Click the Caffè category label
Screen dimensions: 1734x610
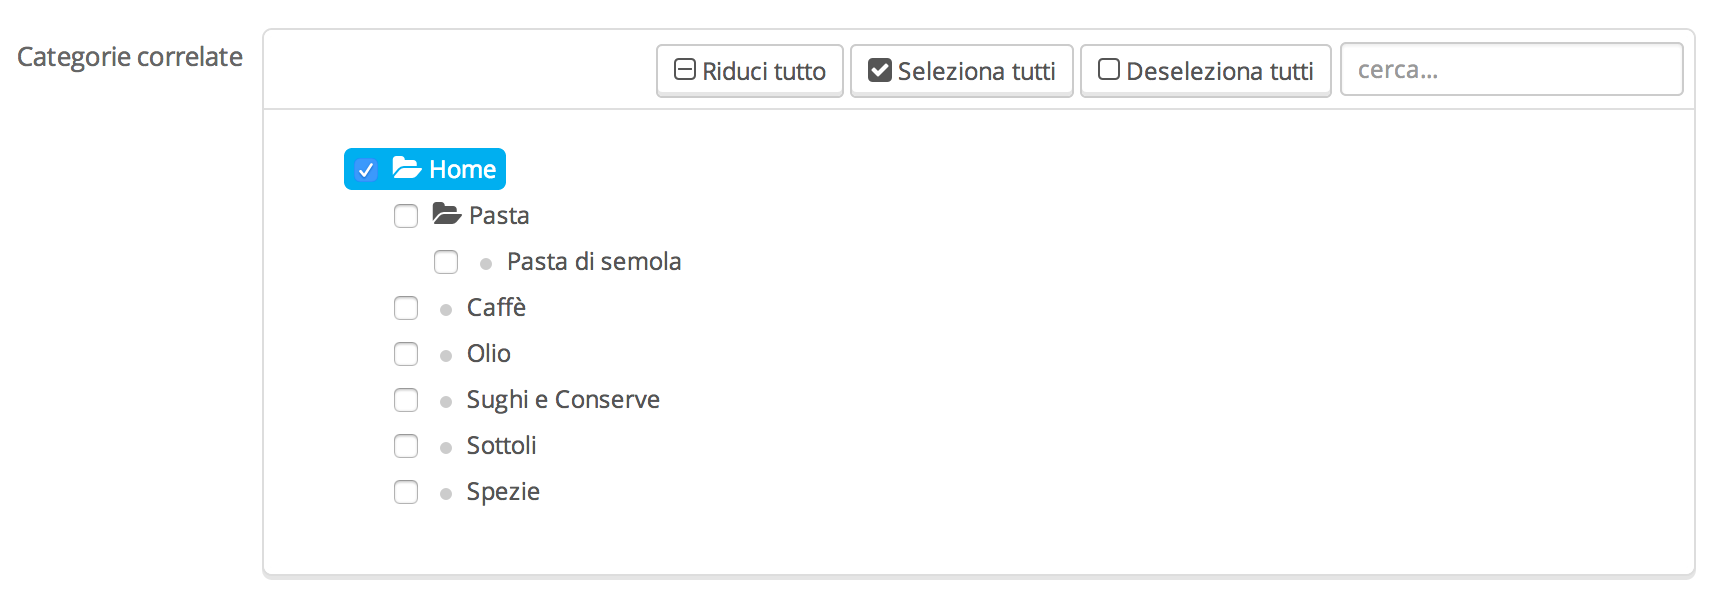496,308
